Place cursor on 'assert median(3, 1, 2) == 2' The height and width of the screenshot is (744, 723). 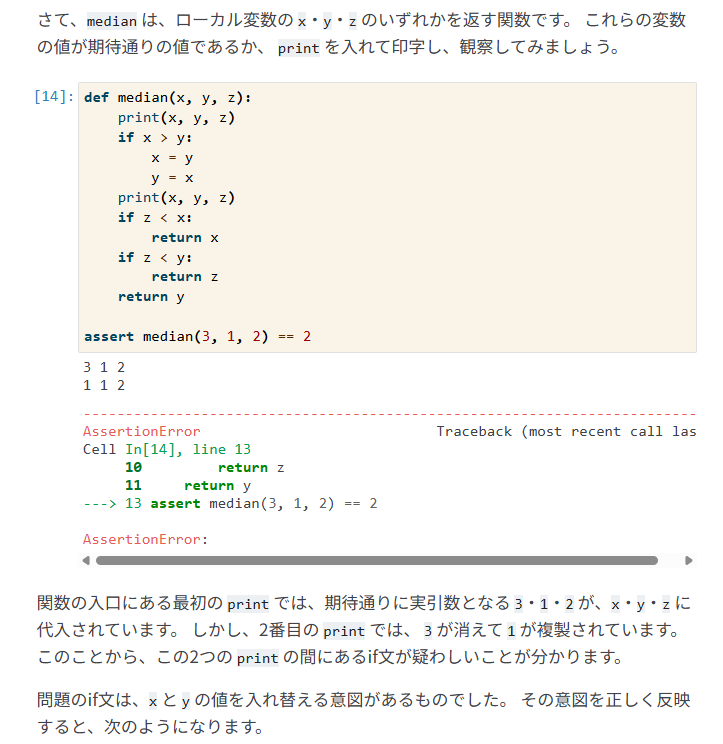click(x=197, y=336)
